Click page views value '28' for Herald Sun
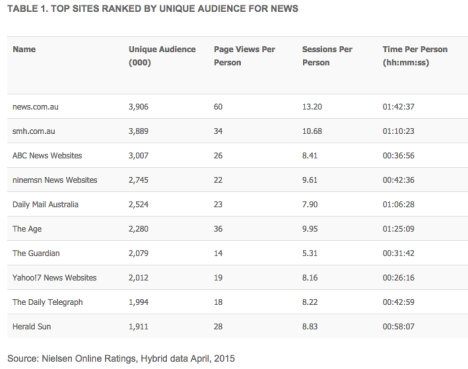The image size is (468, 369). point(218,327)
